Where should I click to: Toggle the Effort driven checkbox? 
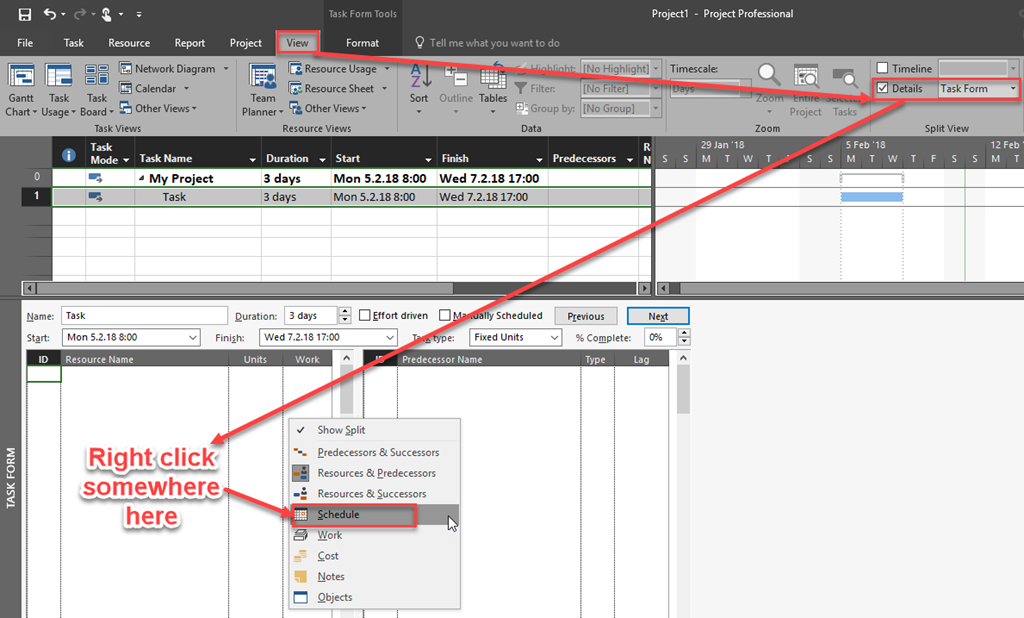pyautogui.click(x=365, y=316)
